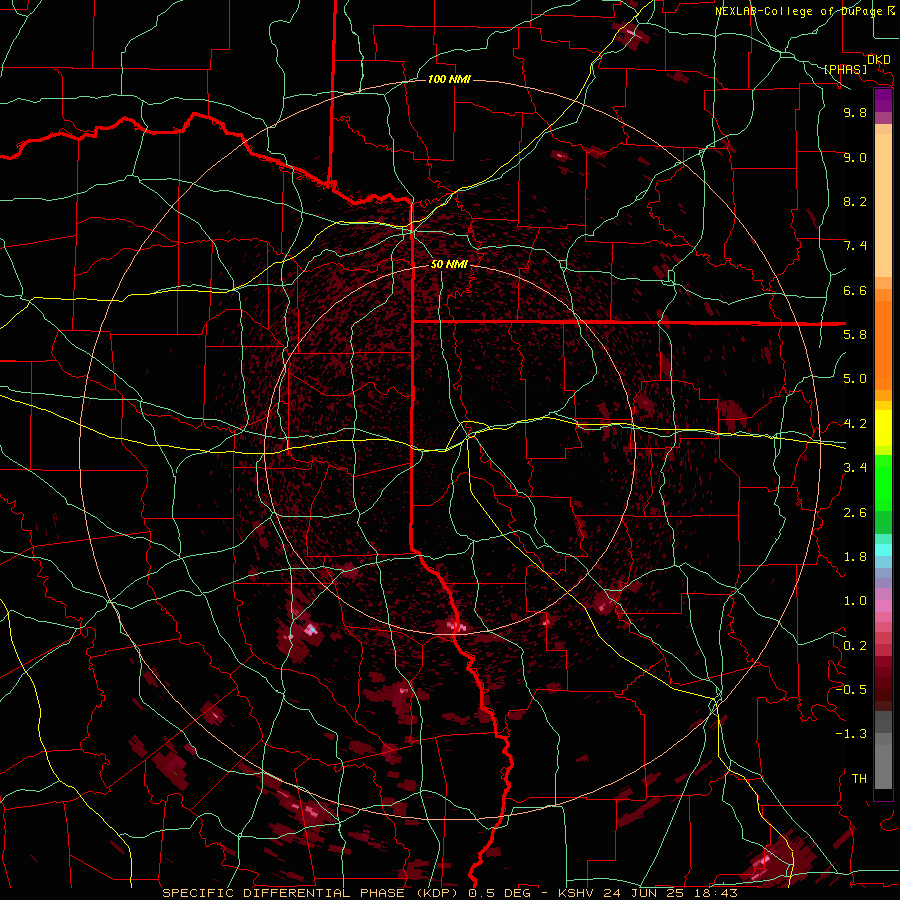
Task: Click the 8.2 legend value
Action: point(855,201)
